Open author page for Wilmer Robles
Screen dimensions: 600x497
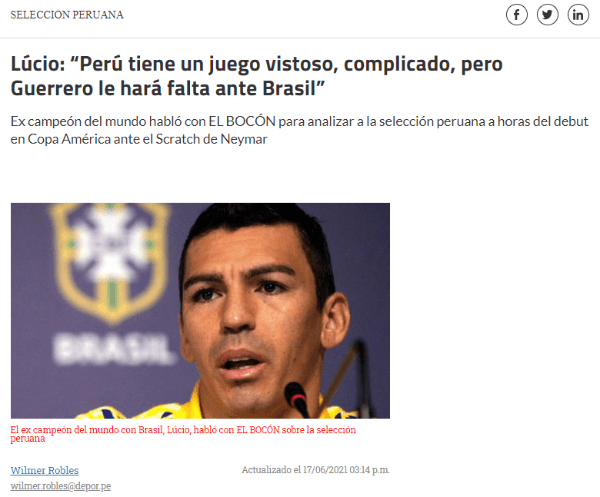pos(44,470)
